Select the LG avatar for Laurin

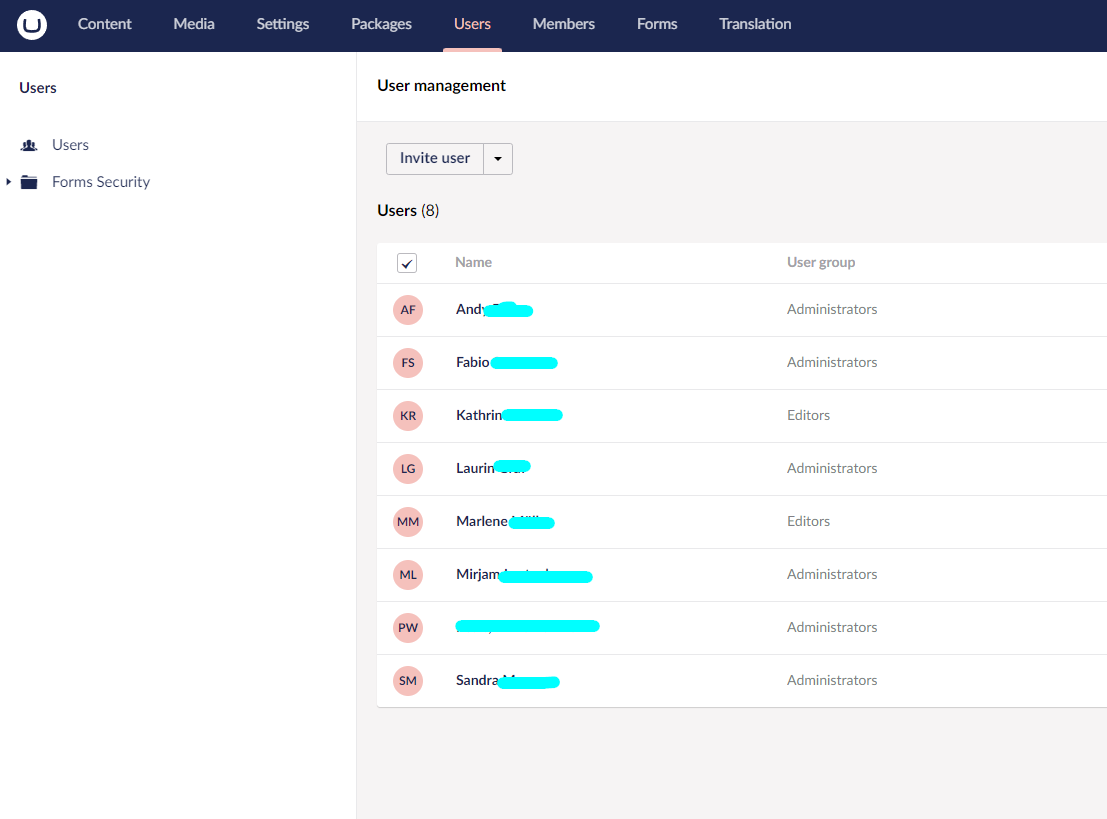tap(408, 469)
